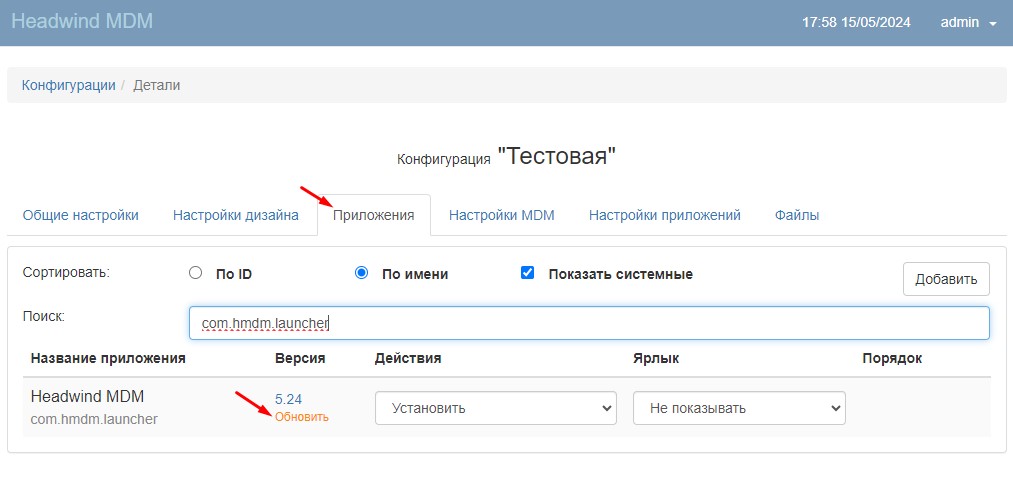Viewport: 1013px width, 477px height.
Task: Switch to the Общие настройки tab
Action: tap(81, 215)
